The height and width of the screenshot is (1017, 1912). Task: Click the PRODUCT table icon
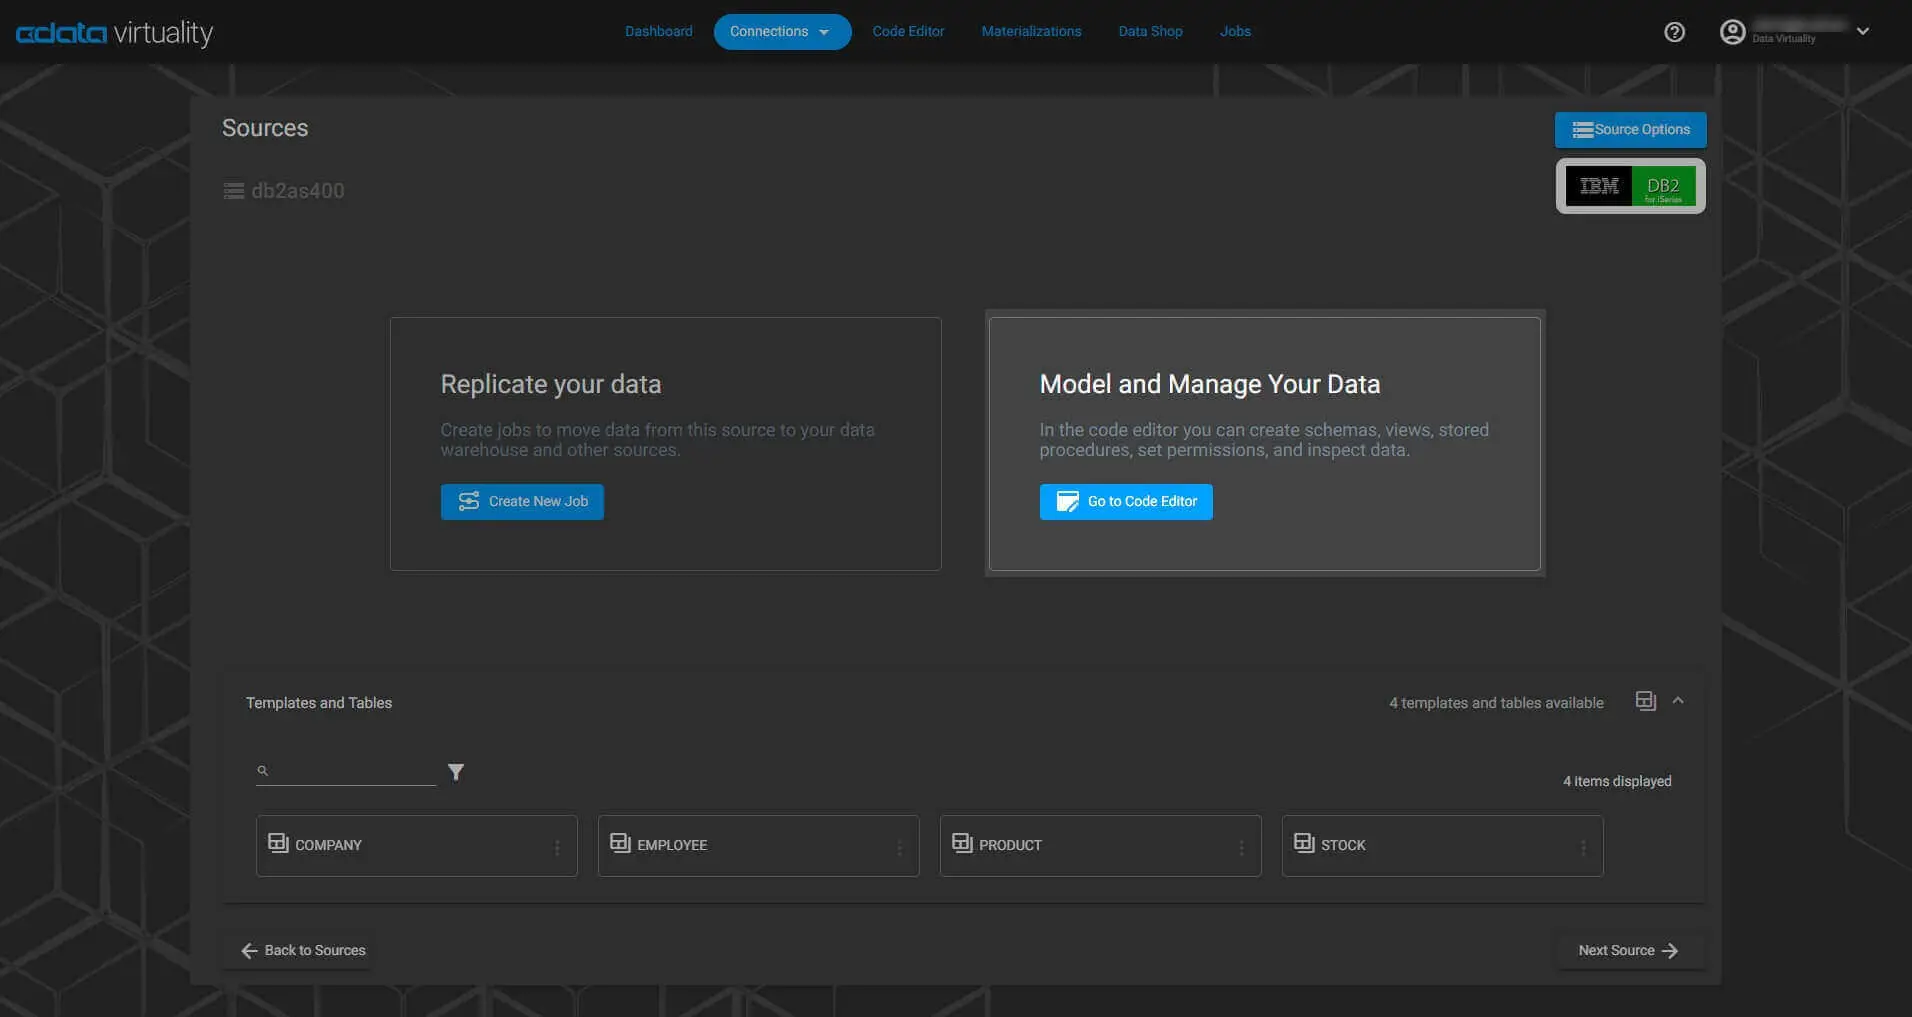[x=962, y=843]
